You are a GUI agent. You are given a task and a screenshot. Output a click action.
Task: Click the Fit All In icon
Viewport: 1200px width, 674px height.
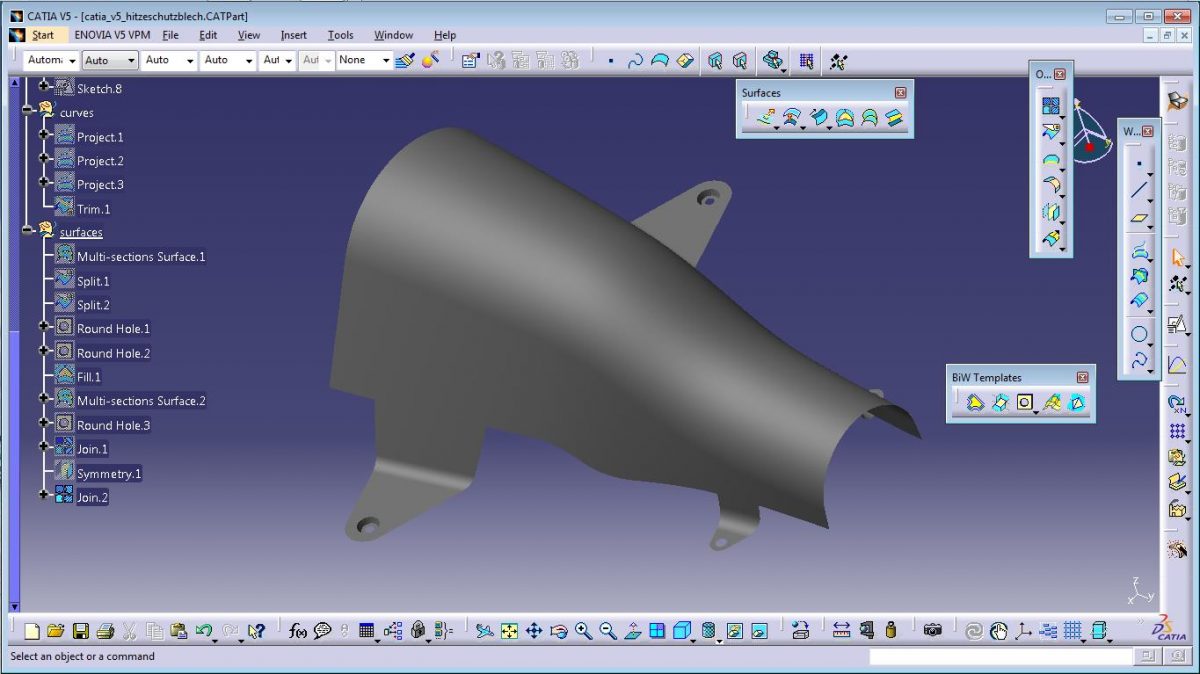tap(509, 631)
